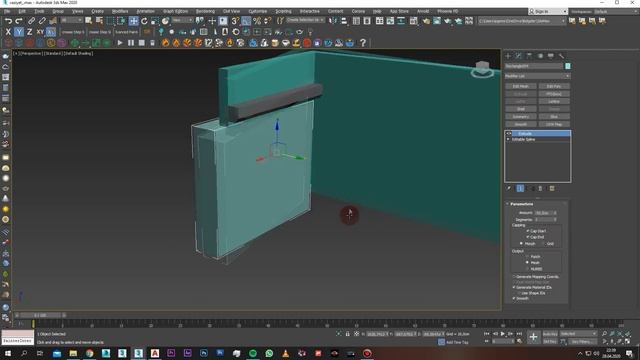Click the Shell modifier button

click(520, 109)
